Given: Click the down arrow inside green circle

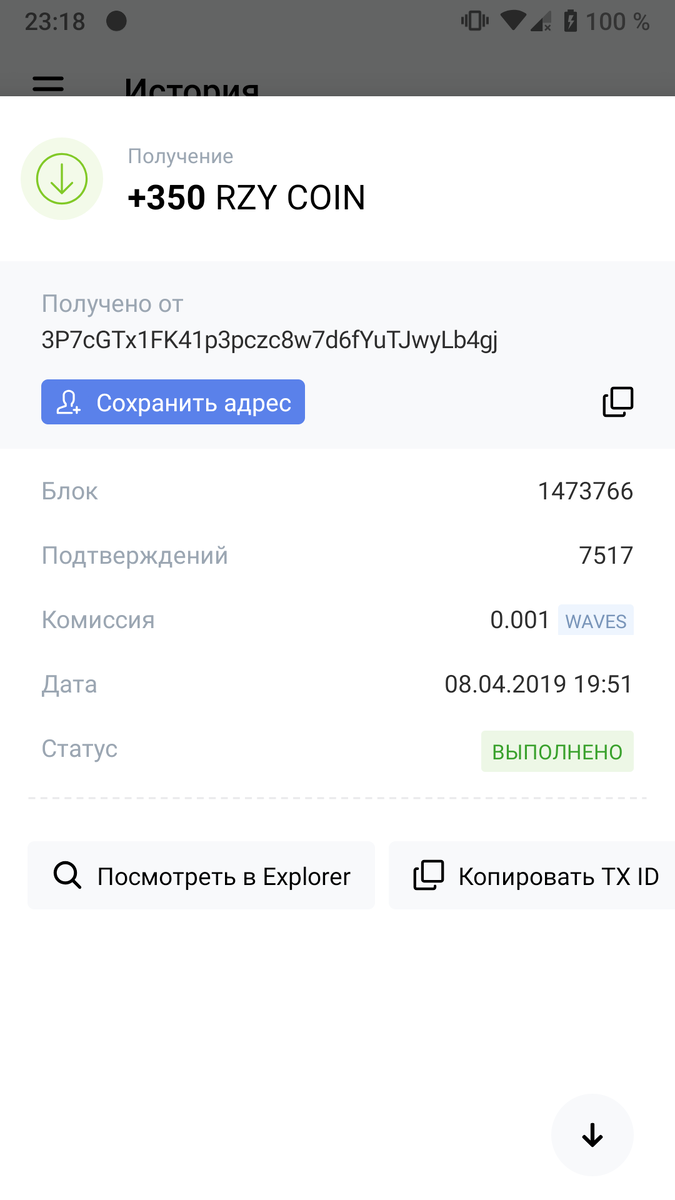Looking at the screenshot, I should pyautogui.click(x=61, y=179).
